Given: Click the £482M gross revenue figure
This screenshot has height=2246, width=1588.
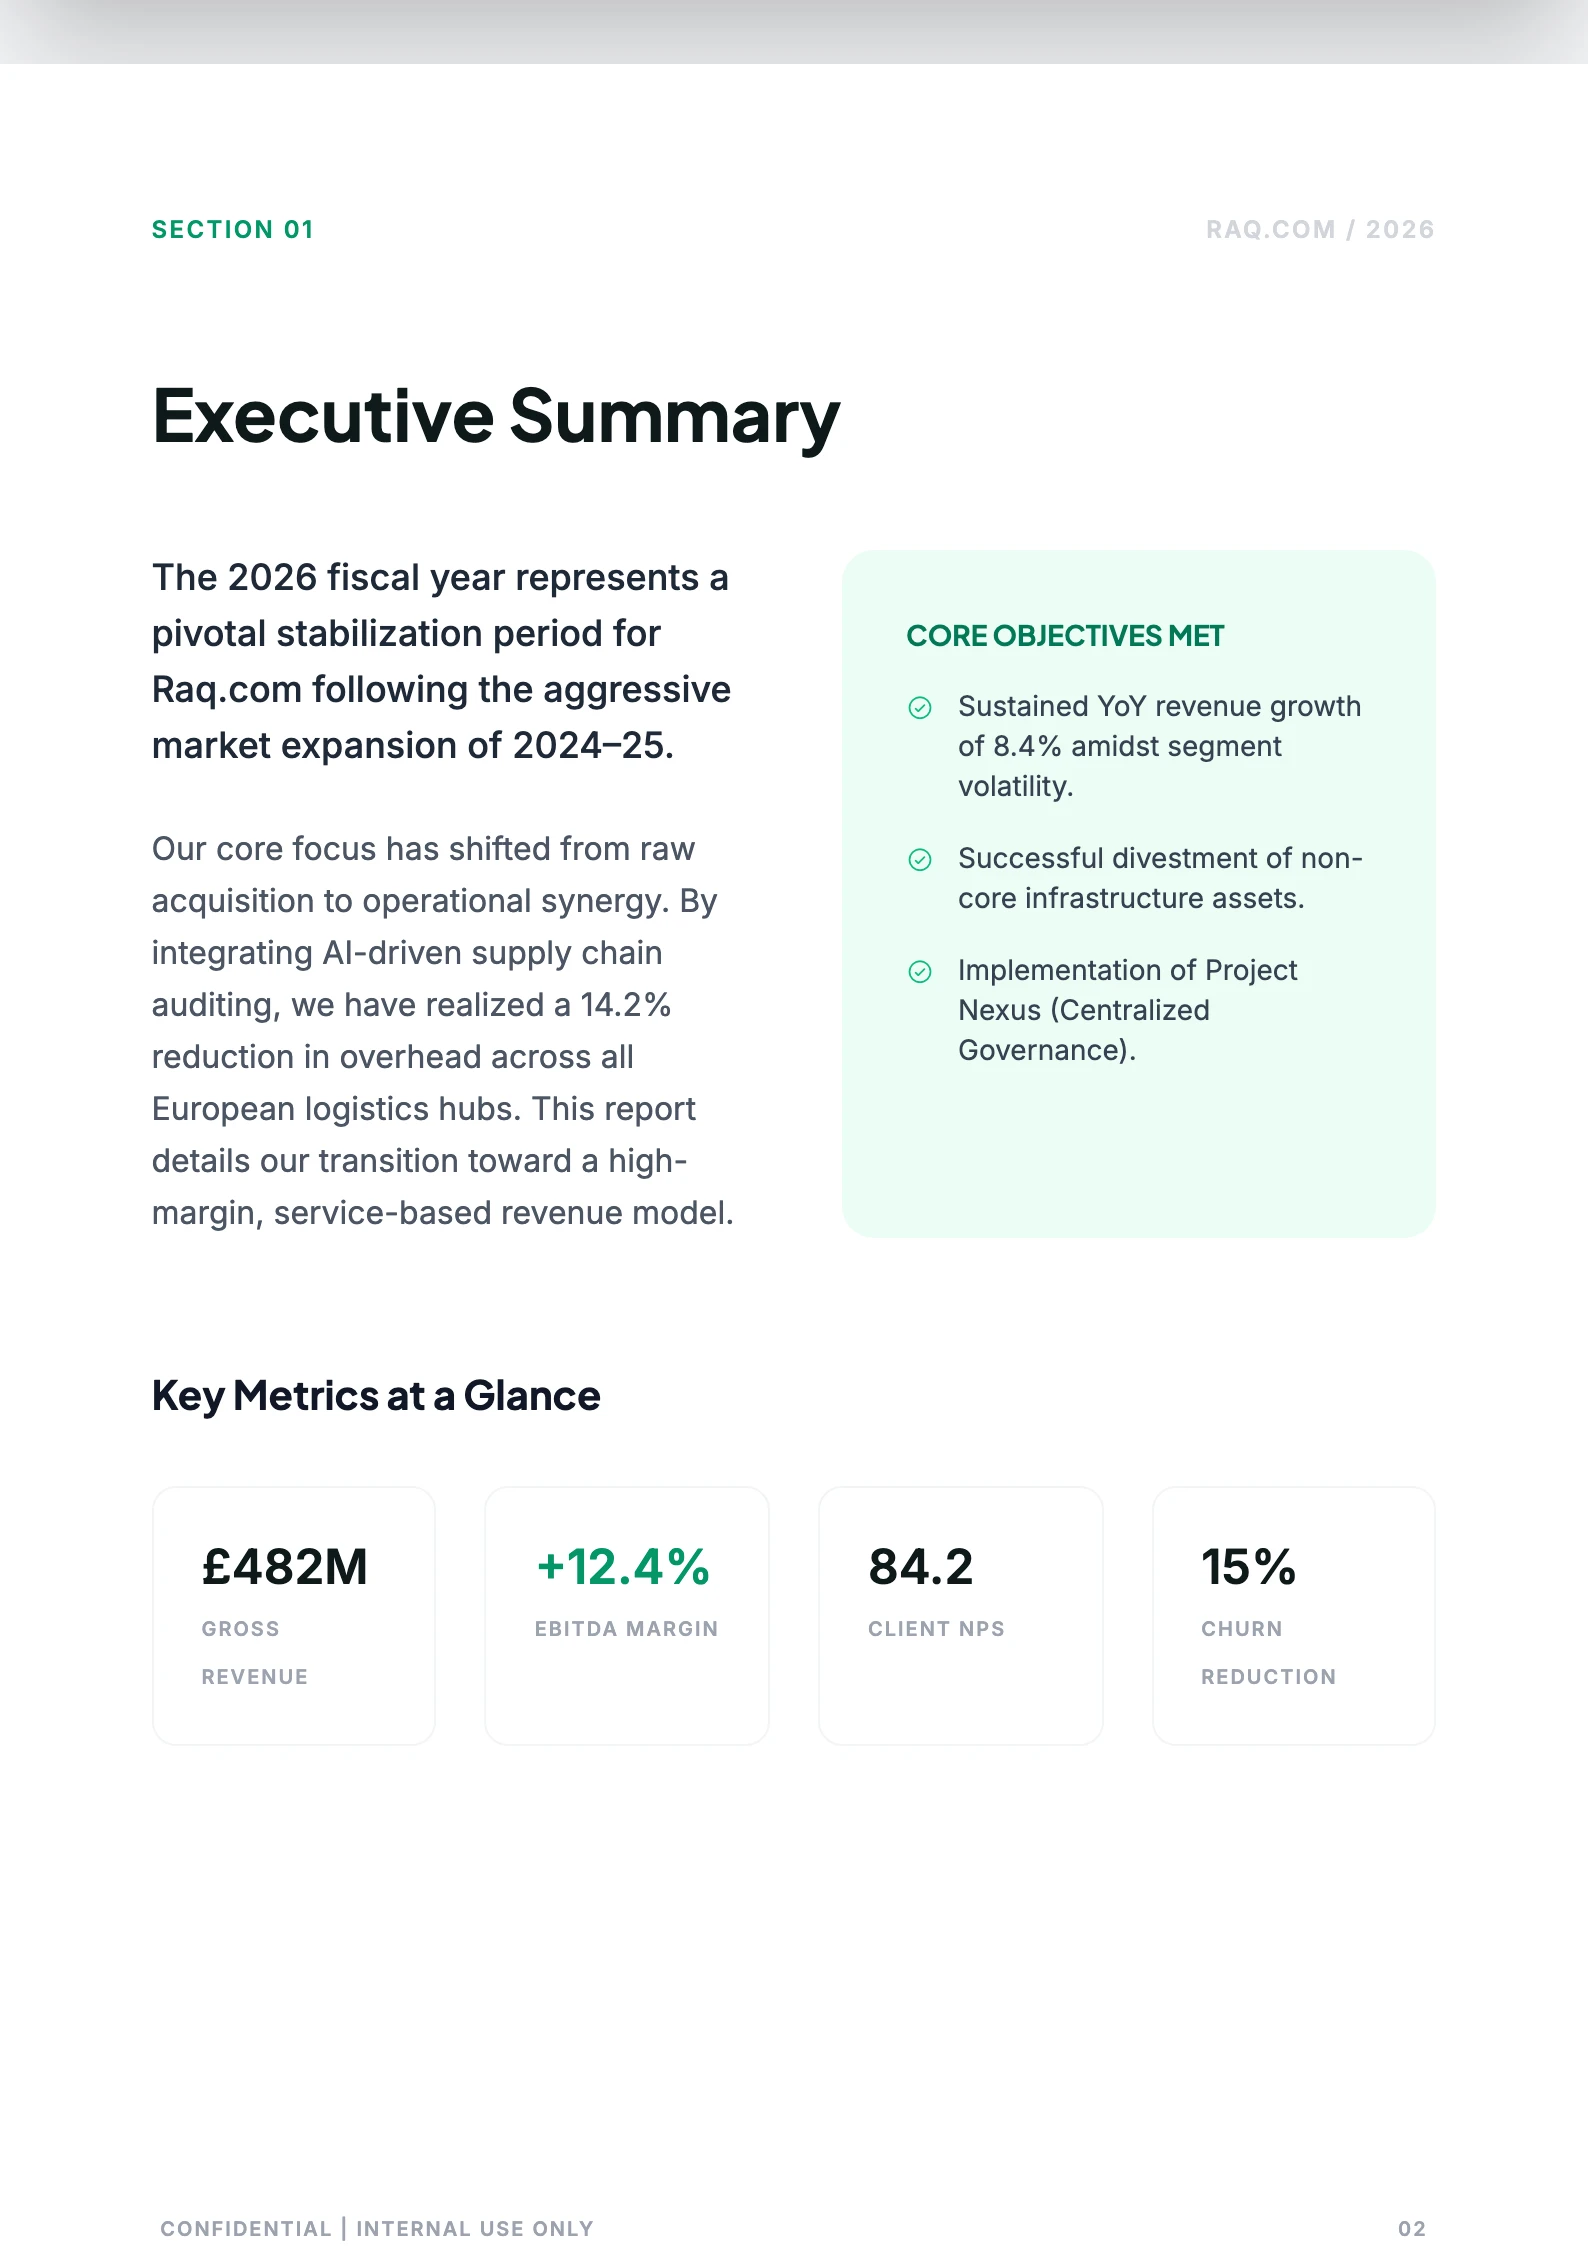Looking at the screenshot, I should click(285, 1567).
